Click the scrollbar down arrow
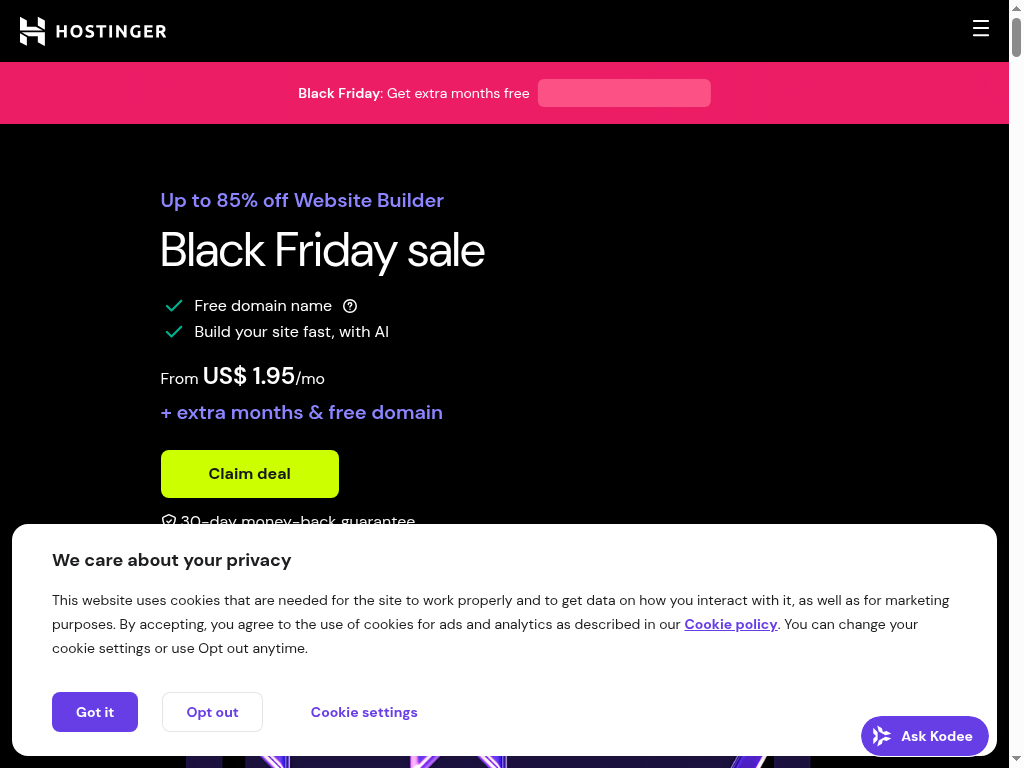This screenshot has width=1024, height=768. tap(1016, 759)
